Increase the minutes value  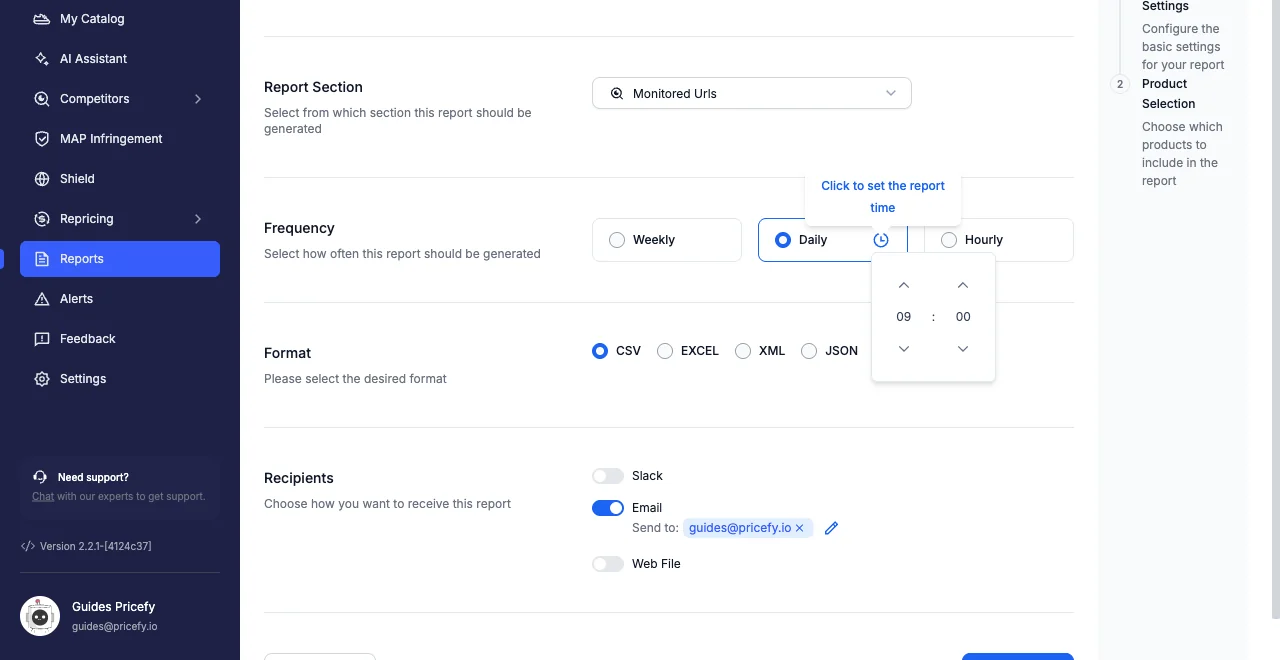click(963, 285)
